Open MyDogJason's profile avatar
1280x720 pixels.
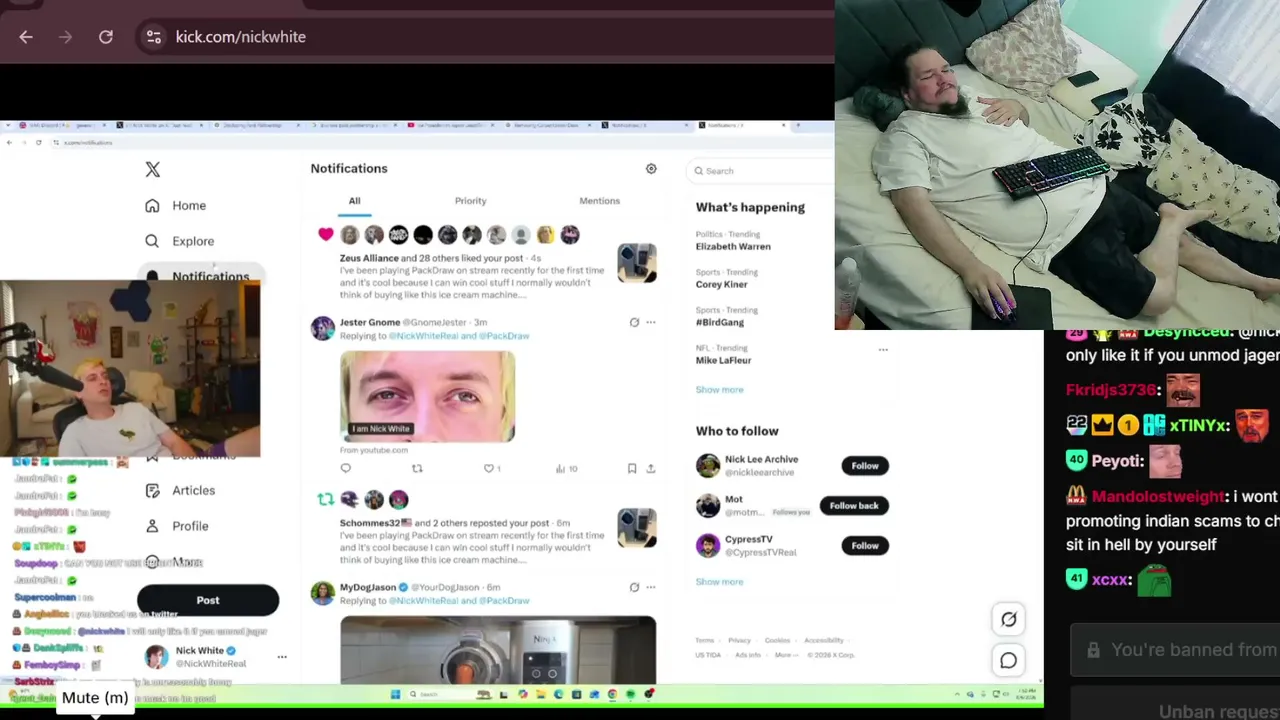click(322, 593)
